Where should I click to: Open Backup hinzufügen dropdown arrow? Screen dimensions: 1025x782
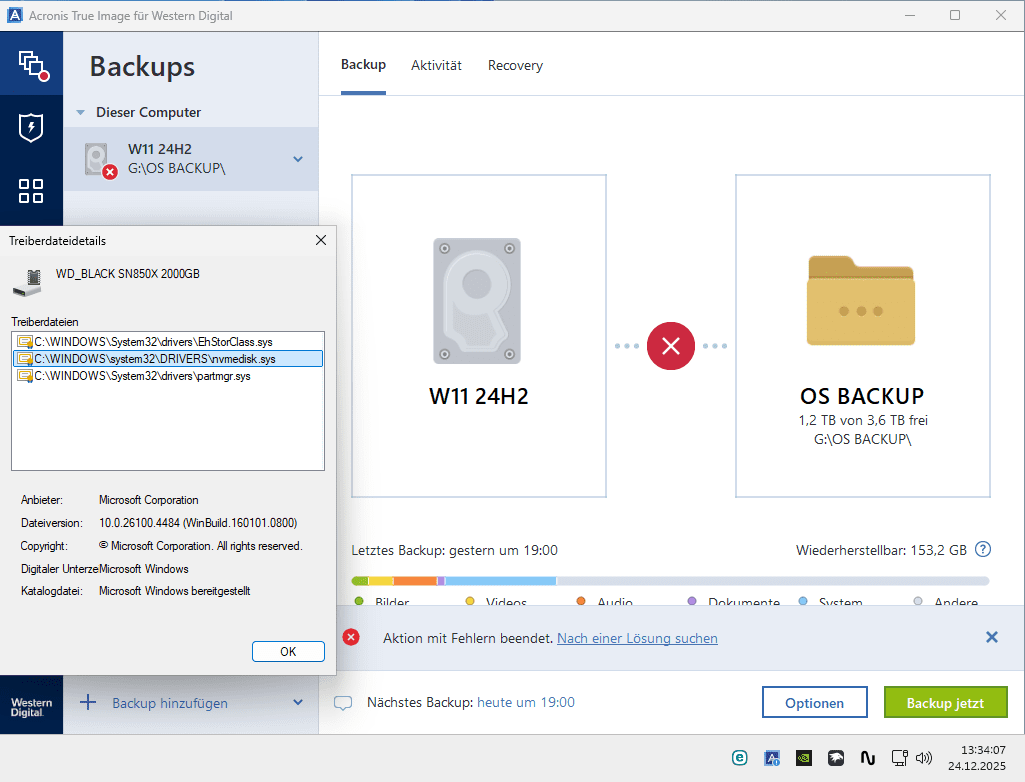click(298, 702)
